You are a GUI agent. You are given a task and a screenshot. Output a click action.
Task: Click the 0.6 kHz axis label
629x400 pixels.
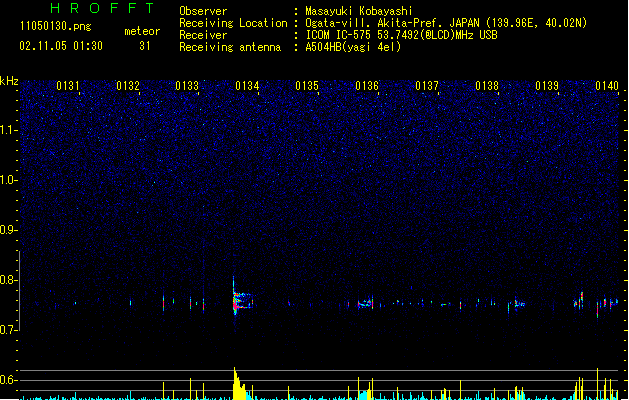pos(9,380)
